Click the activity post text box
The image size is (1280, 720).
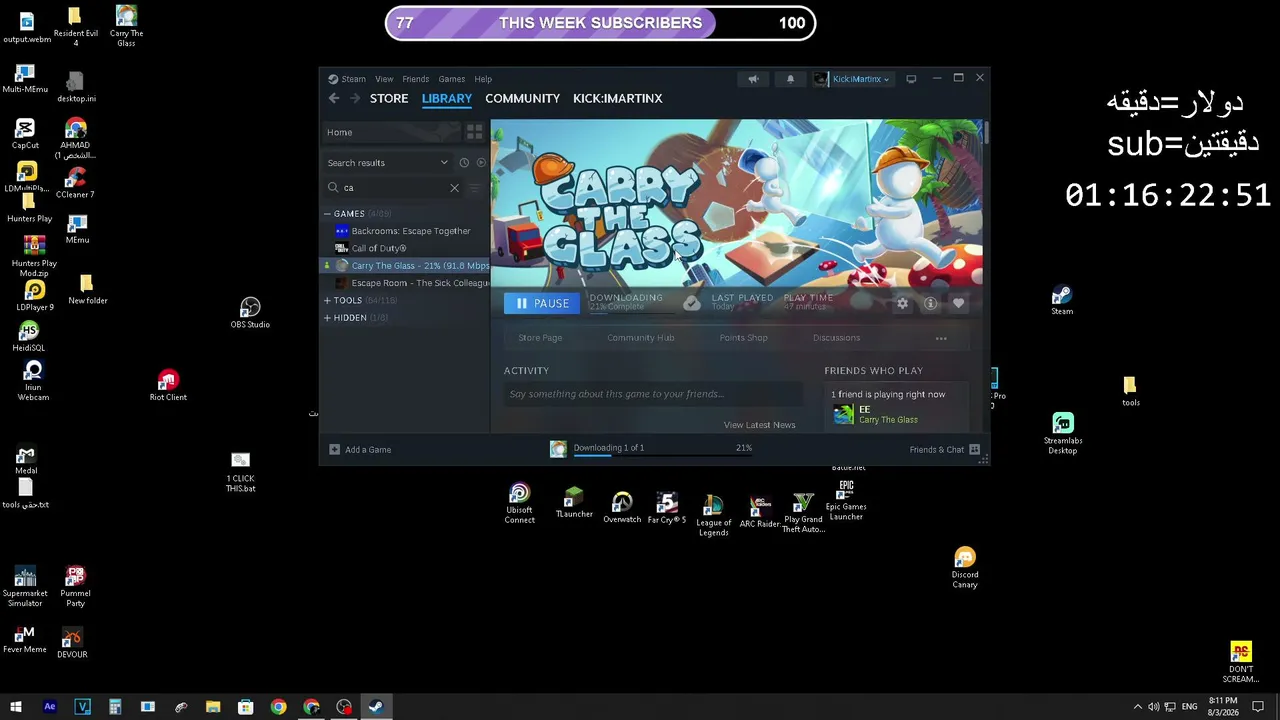pos(654,394)
